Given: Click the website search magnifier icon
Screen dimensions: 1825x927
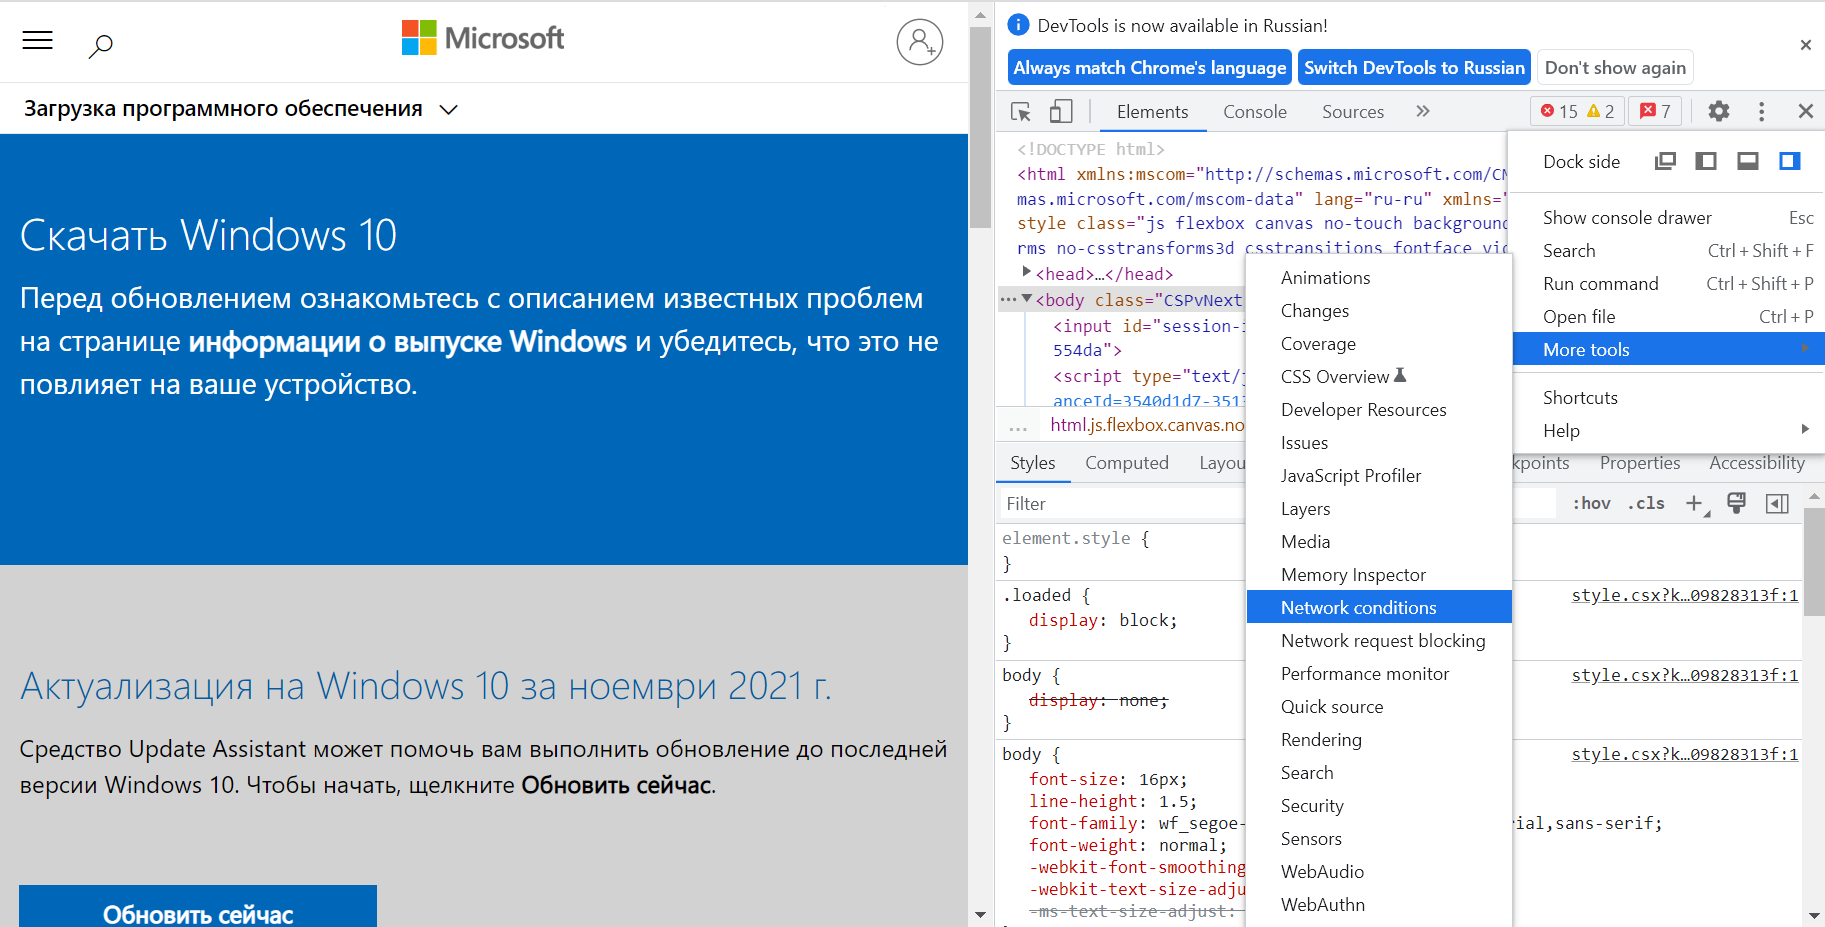Looking at the screenshot, I should [101, 45].
